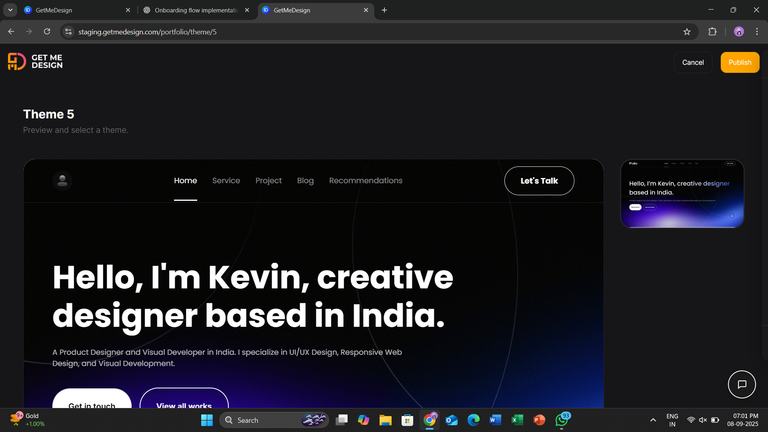Close the Onboarding flow implementation tab
Image resolution: width=768 pixels, height=432 pixels.
(x=247, y=10)
